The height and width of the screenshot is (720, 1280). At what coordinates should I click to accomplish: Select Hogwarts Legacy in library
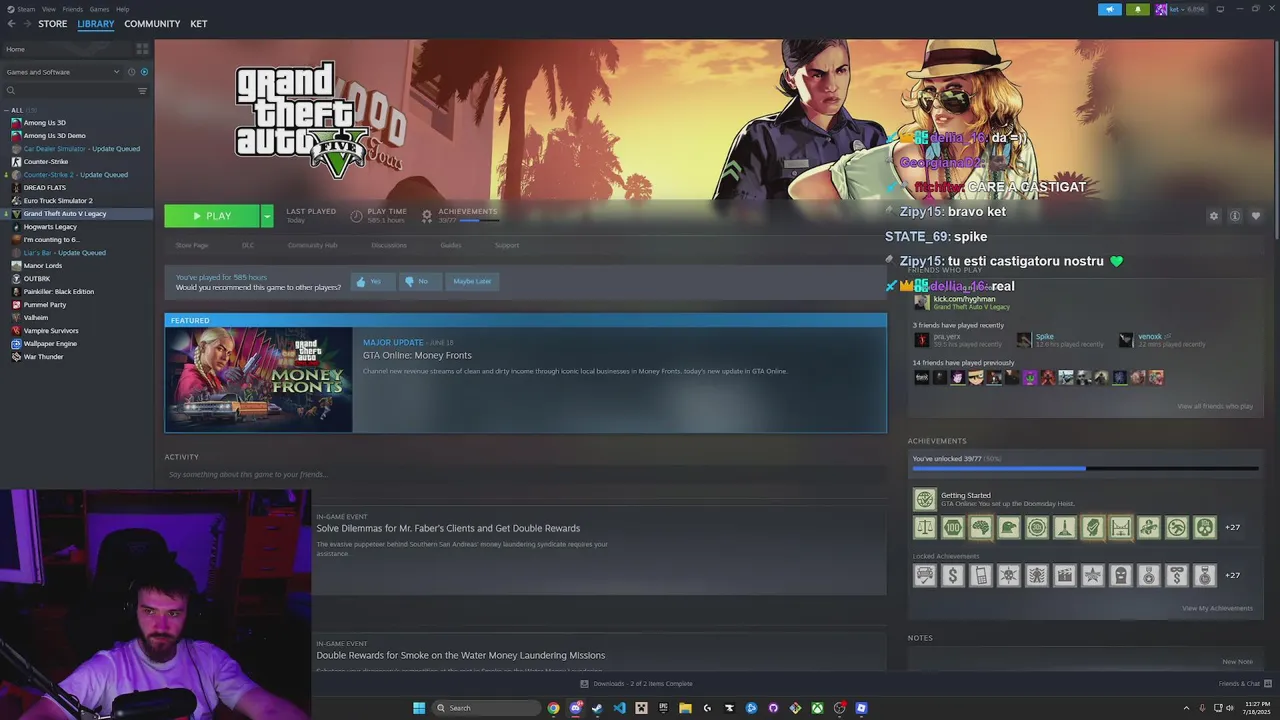50,227
